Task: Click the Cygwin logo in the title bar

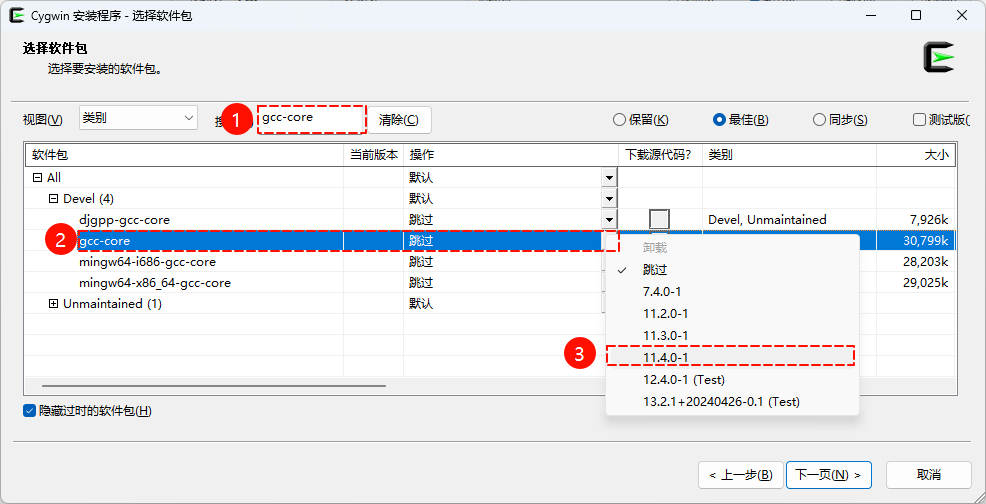Action: tap(17, 16)
